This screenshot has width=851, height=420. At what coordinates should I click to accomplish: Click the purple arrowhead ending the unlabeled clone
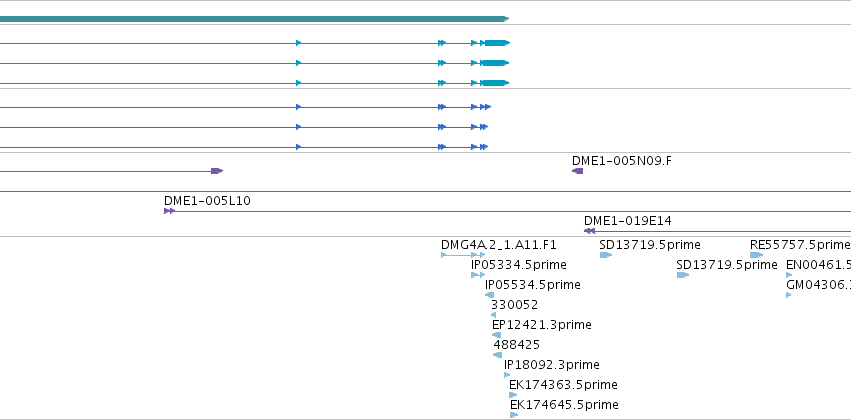pyautogui.click(x=217, y=171)
